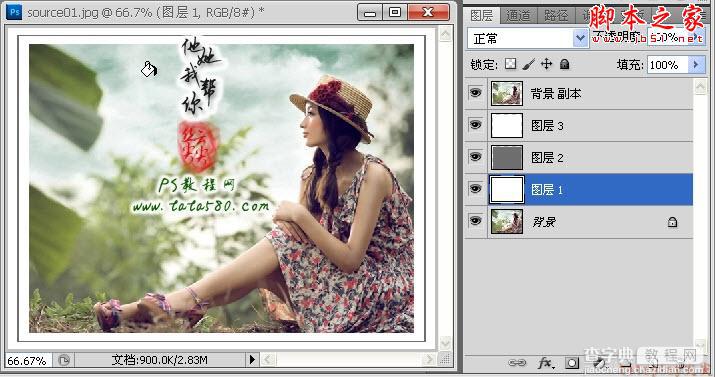Select the gray 图层 2 thumbnail
The image size is (715, 377).
[x=507, y=157]
